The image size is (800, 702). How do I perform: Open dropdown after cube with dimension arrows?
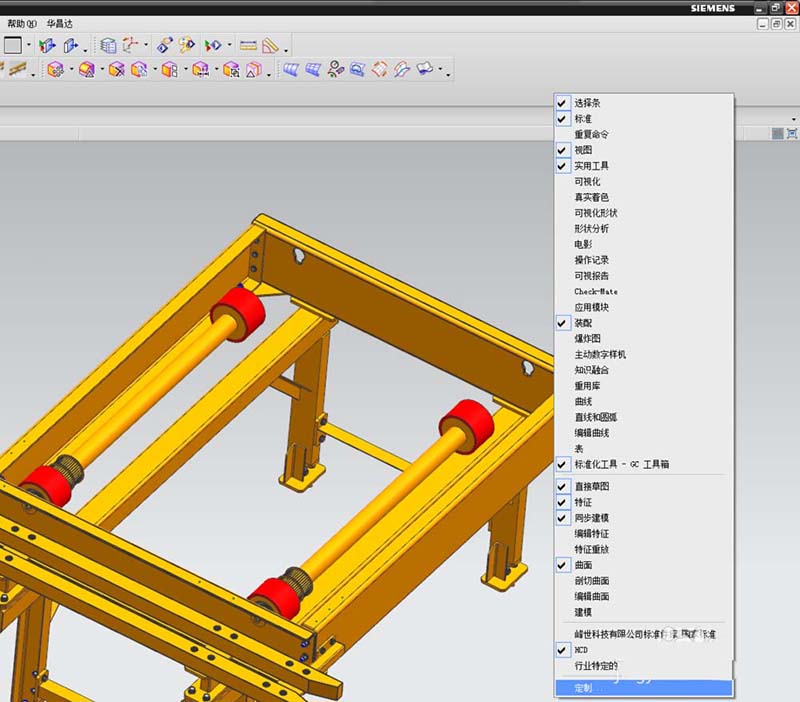(216, 69)
